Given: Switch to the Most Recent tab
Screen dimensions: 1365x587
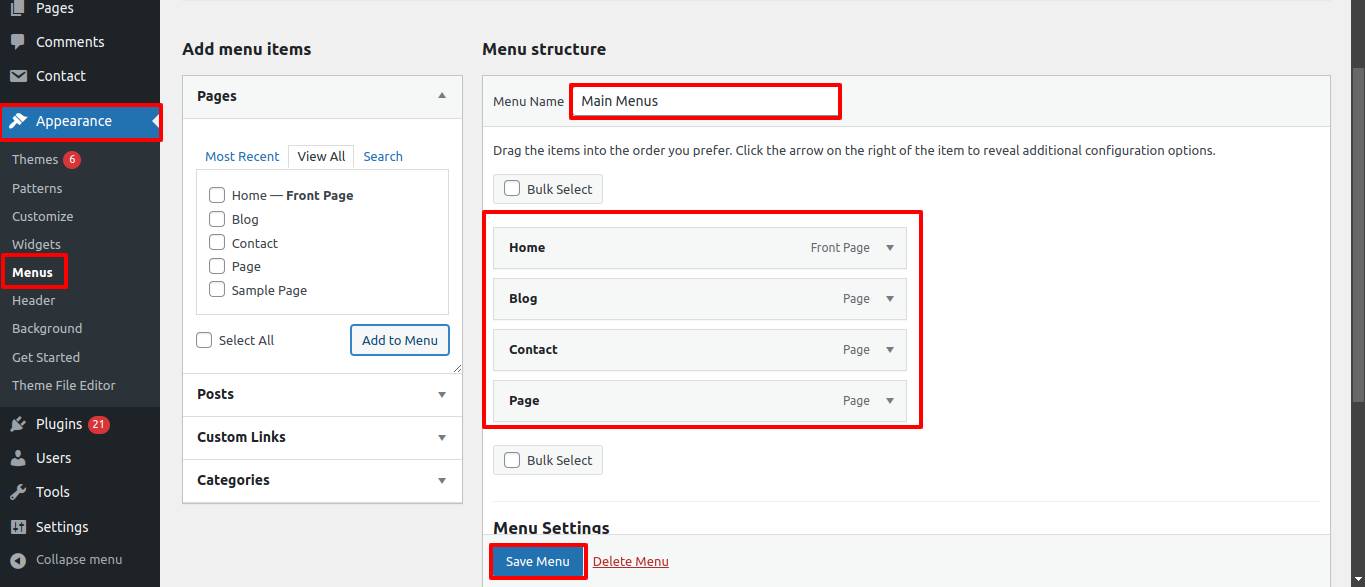Looking at the screenshot, I should pyautogui.click(x=242, y=156).
